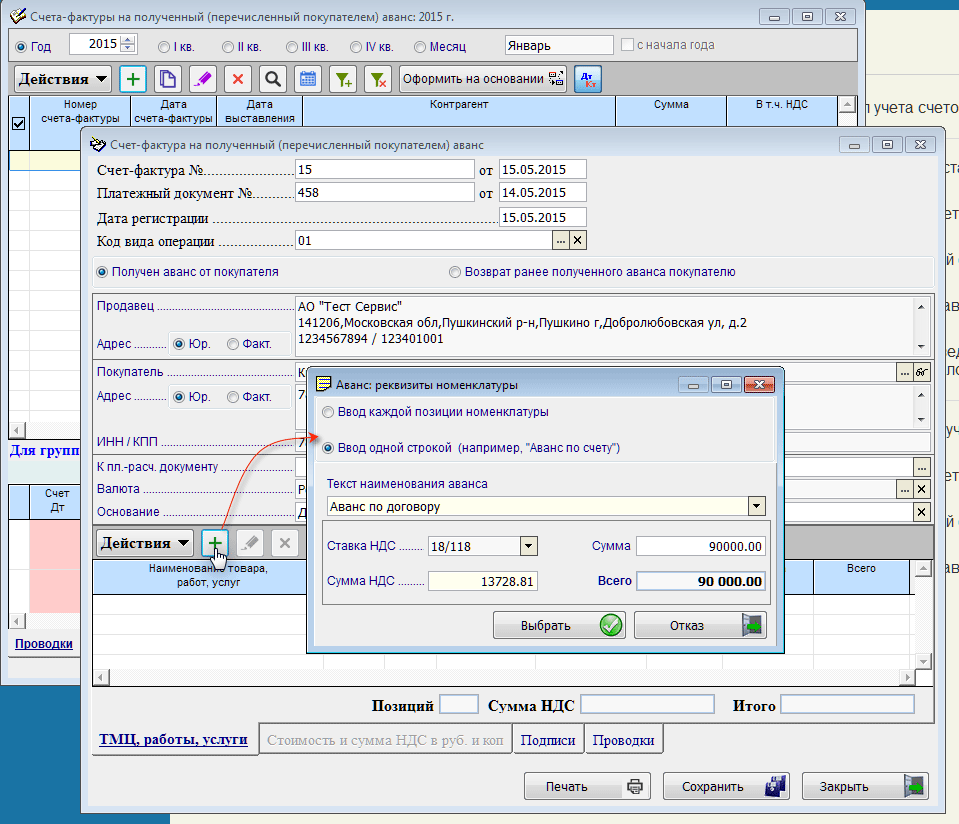Switch to the 'ТМЦ, работы, услуги' tab
The width and height of the screenshot is (959, 824).
tap(174, 740)
